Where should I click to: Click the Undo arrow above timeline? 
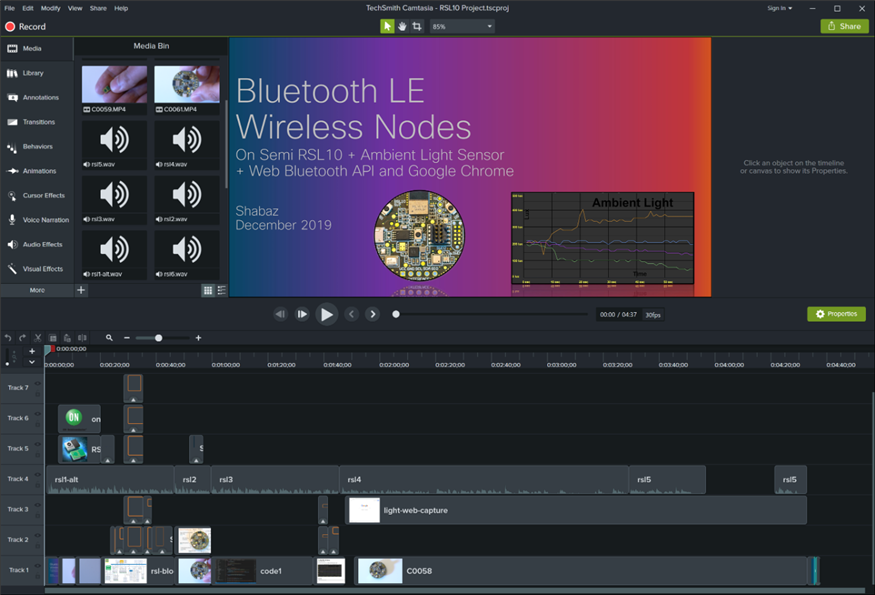pos(8,338)
